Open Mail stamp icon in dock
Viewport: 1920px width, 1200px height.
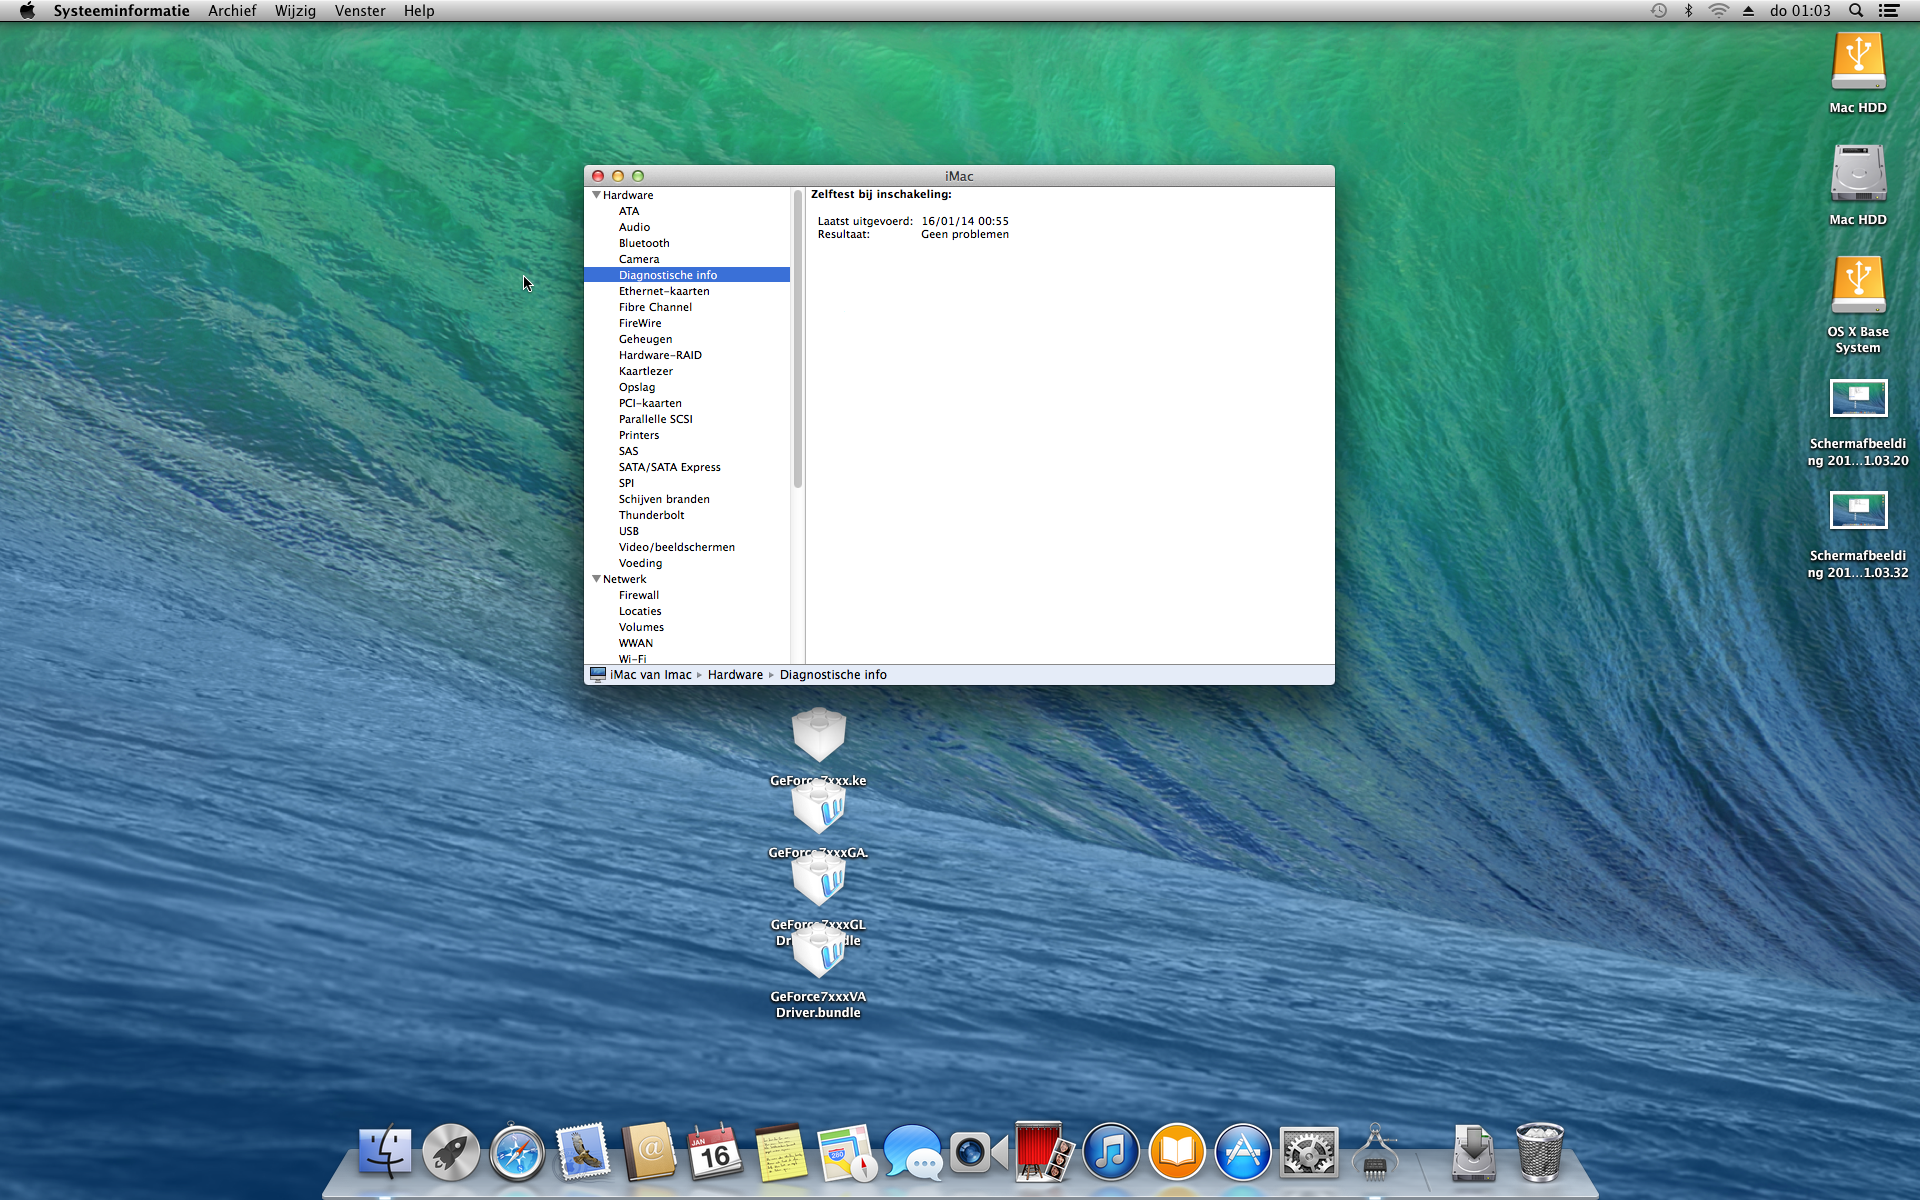583,1152
